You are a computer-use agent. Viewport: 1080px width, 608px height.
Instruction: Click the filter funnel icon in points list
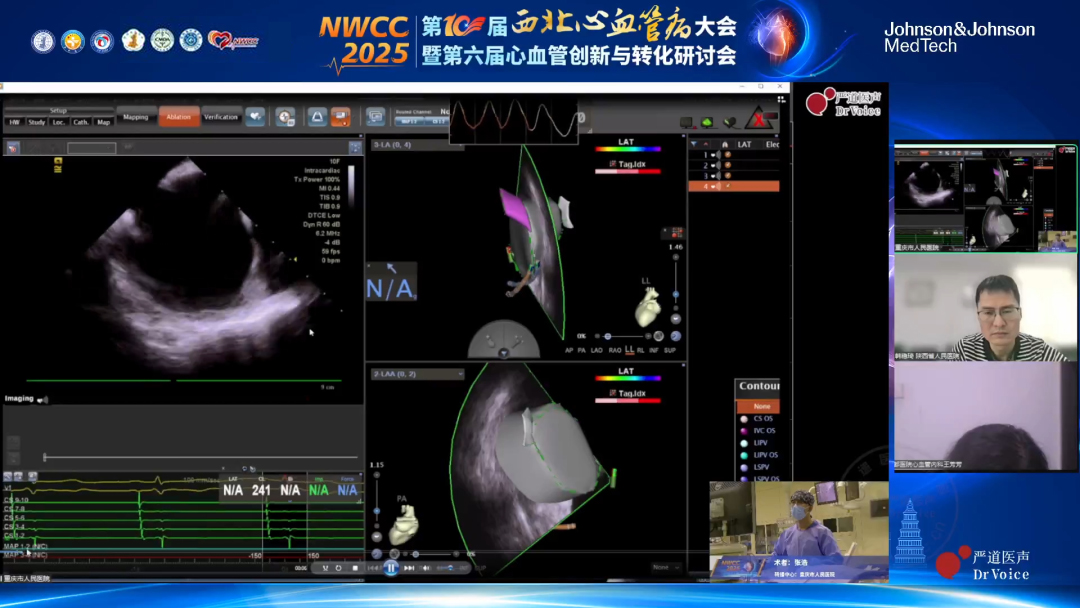coord(694,145)
